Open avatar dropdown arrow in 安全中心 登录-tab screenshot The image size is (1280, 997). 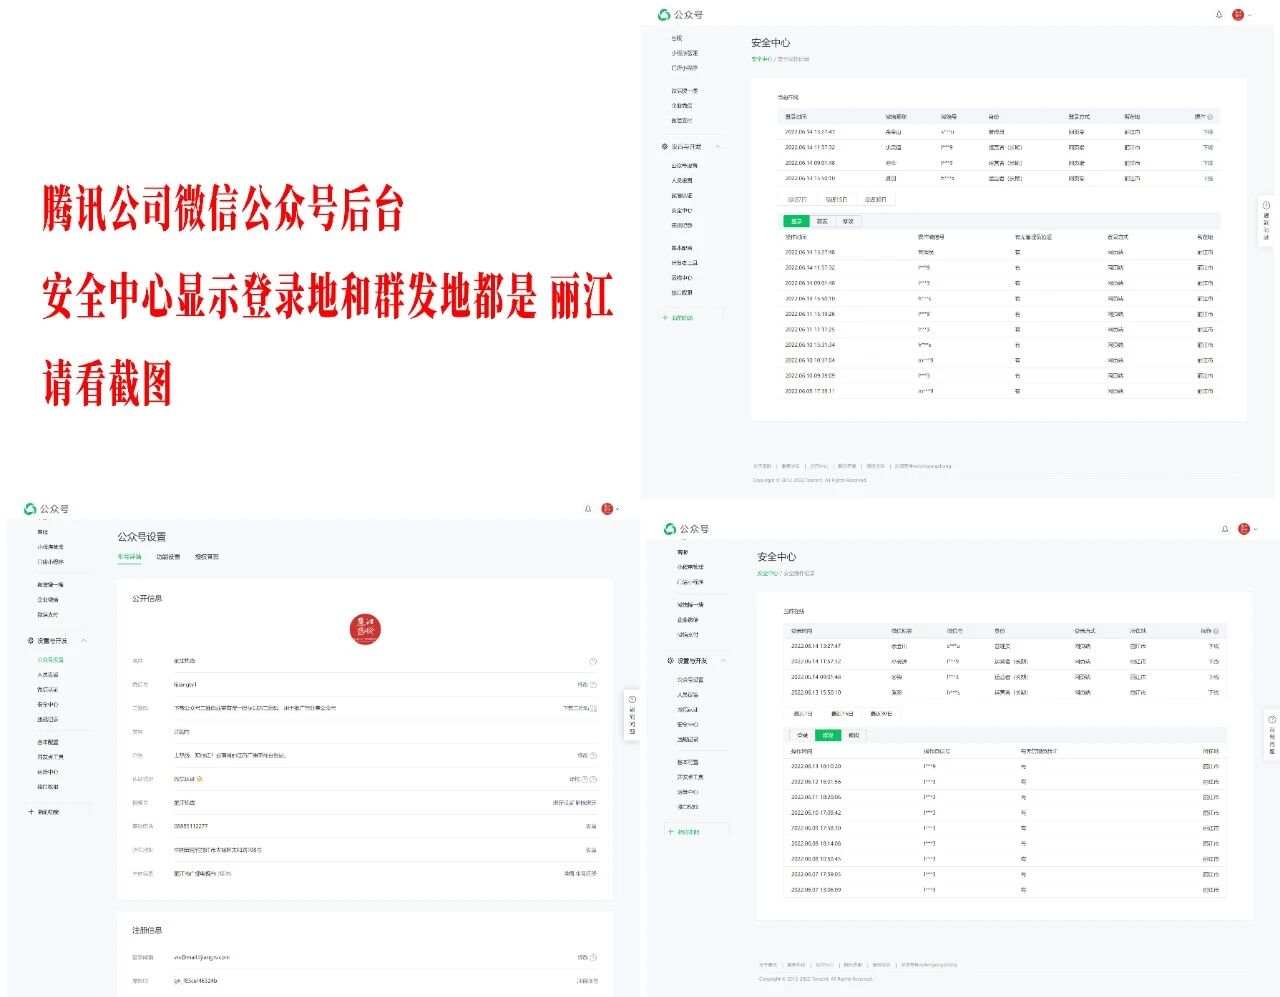tap(1249, 15)
